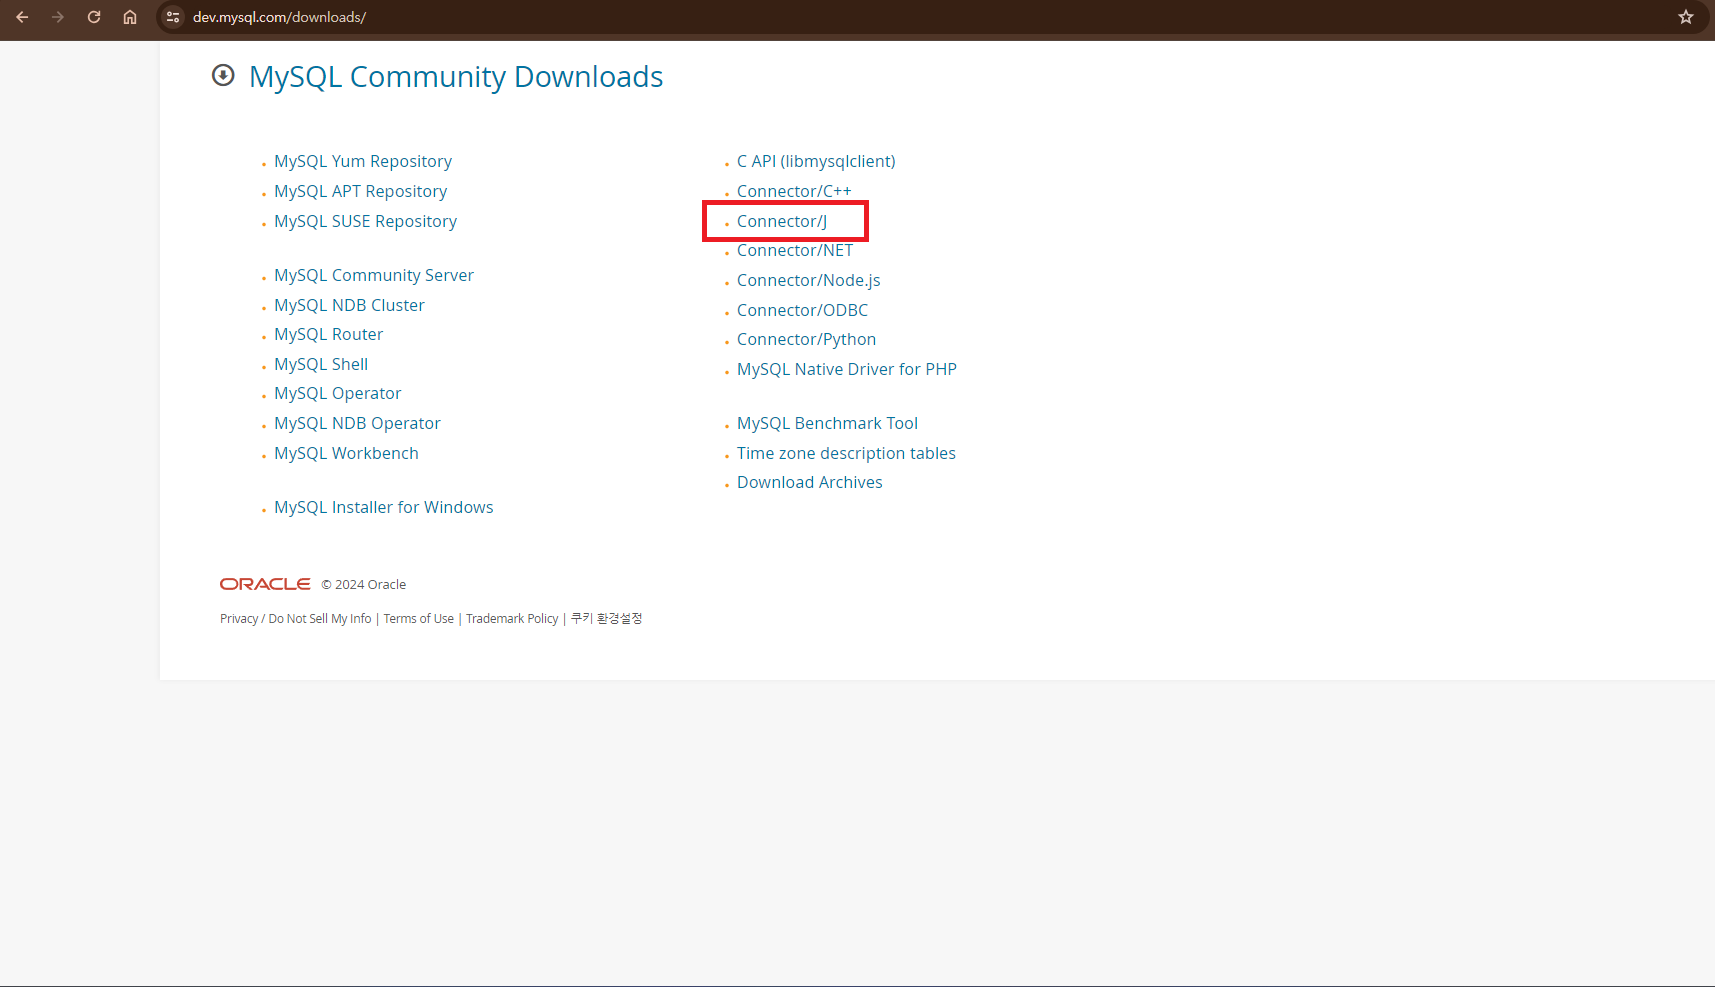The width and height of the screenshot is (1715, 987).
Task: Open MySQL Benchmark Tool link
Action: pyautogui.click(x=827, y=423)
